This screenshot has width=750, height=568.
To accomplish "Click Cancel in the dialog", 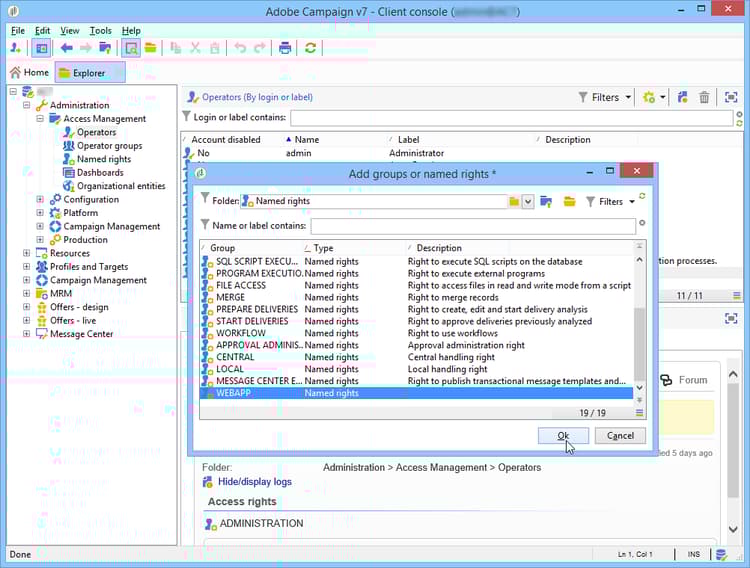I will [620, 435].
